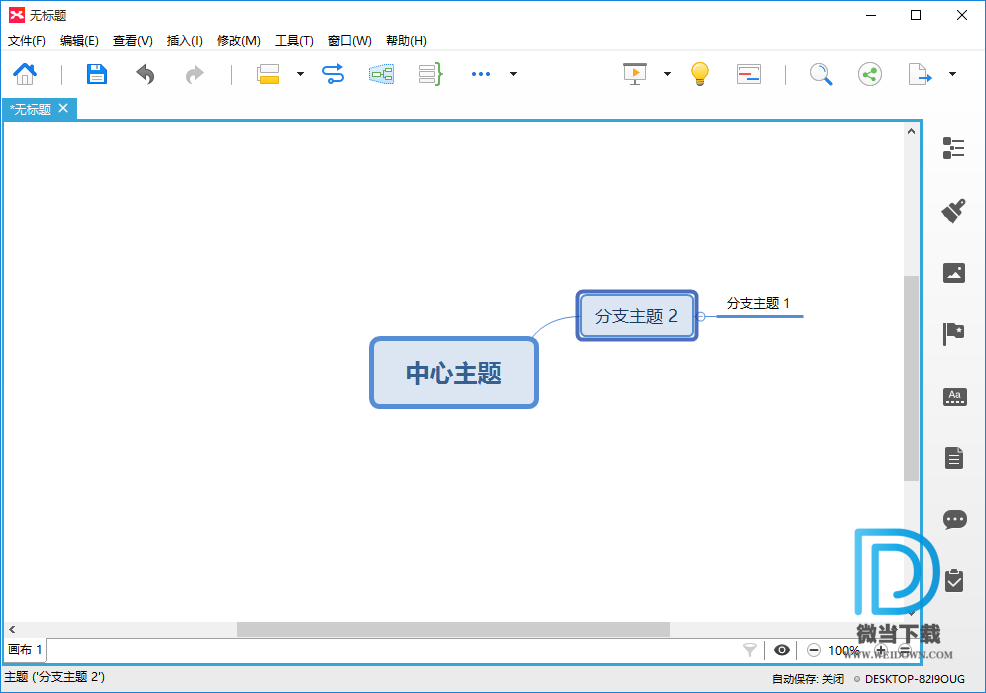Open the 文件(F) menu
Image resolution: width=986 pixels, height=693 pixels.
click(x=27, y=41)
